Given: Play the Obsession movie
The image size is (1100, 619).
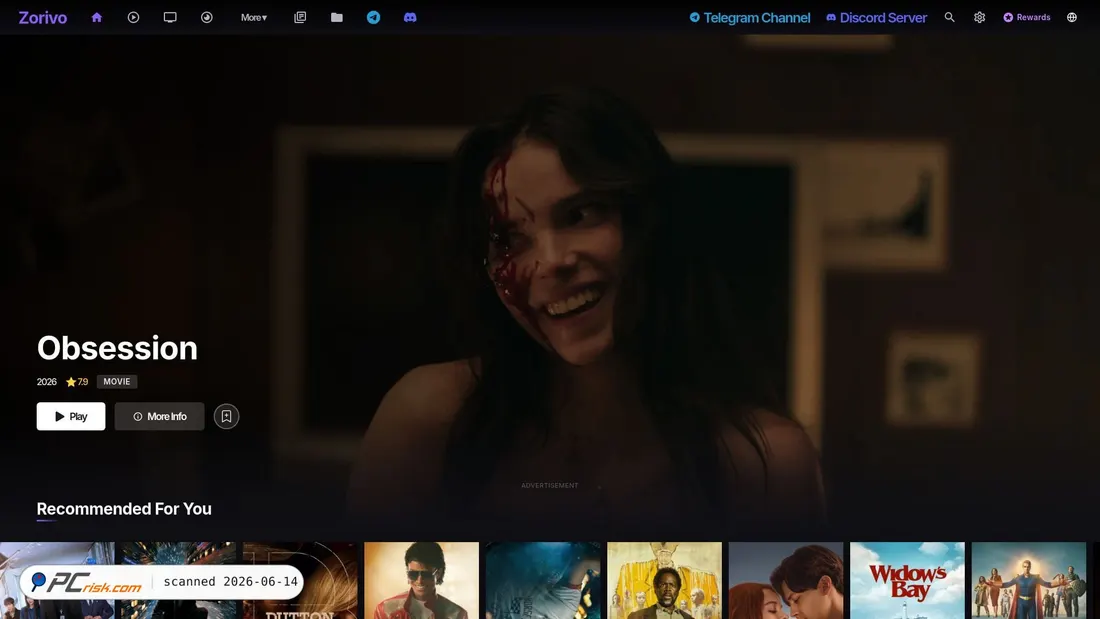Looking at the screenshot, I should pyautogui.click(x=71, y=416).
